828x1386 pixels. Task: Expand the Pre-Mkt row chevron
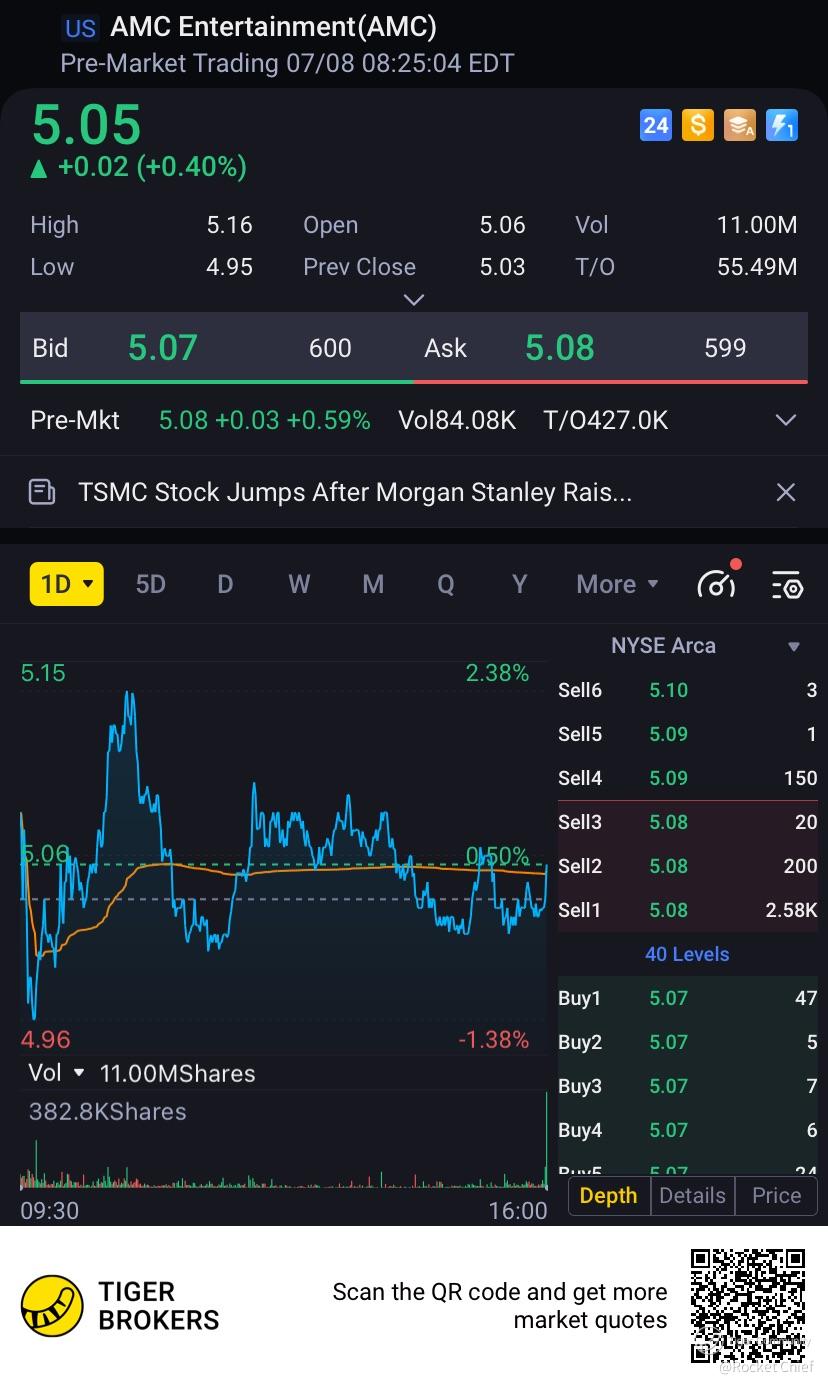tap(786, 420)
